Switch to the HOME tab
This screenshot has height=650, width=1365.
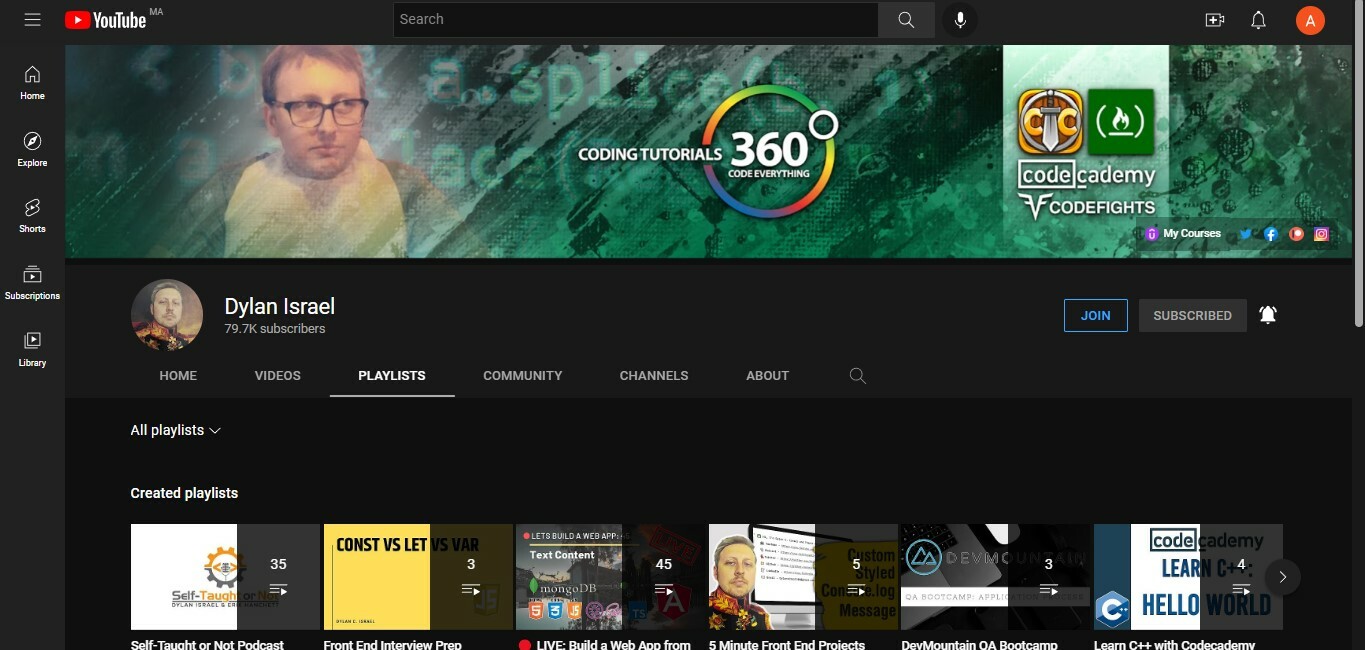178,376
